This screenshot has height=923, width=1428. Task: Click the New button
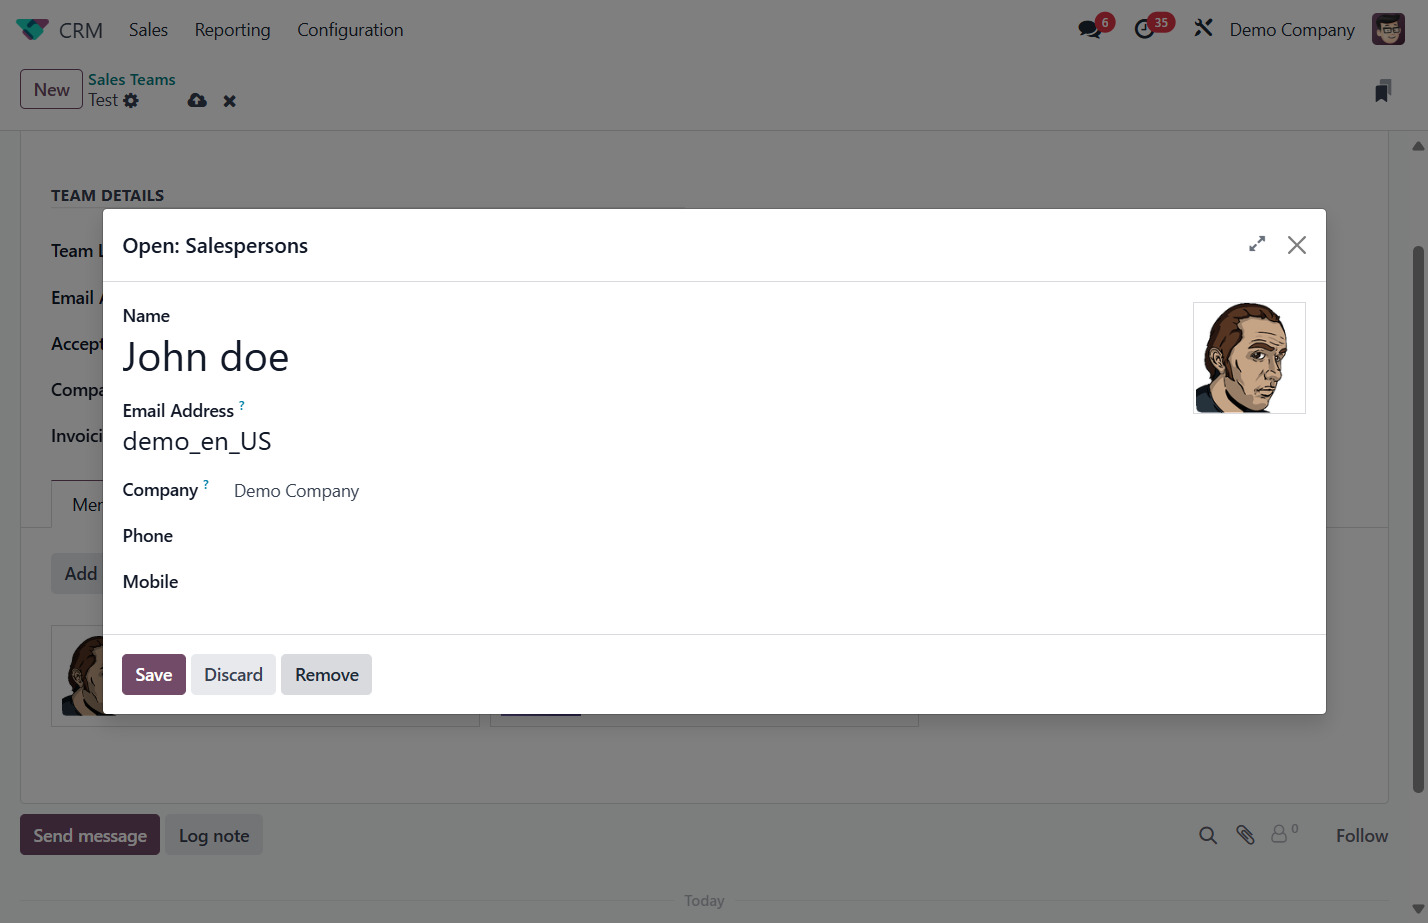51,89
